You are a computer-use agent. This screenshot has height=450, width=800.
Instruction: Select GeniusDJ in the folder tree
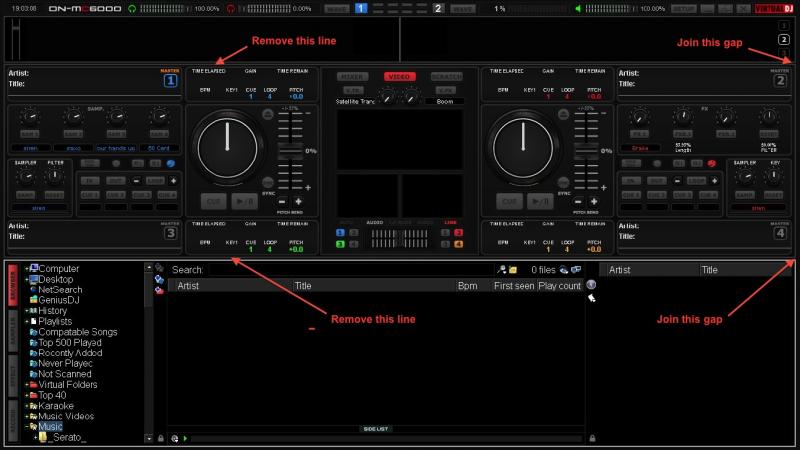point(59,300)
